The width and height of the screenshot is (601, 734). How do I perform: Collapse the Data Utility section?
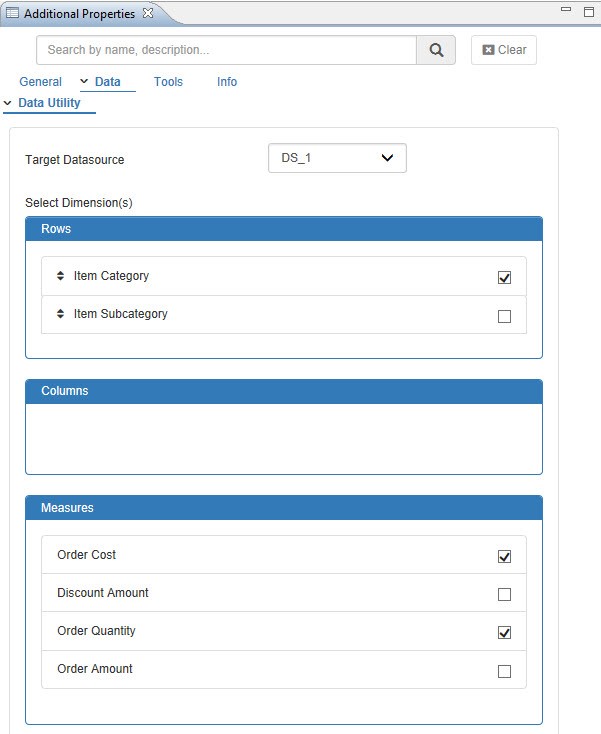9,103
